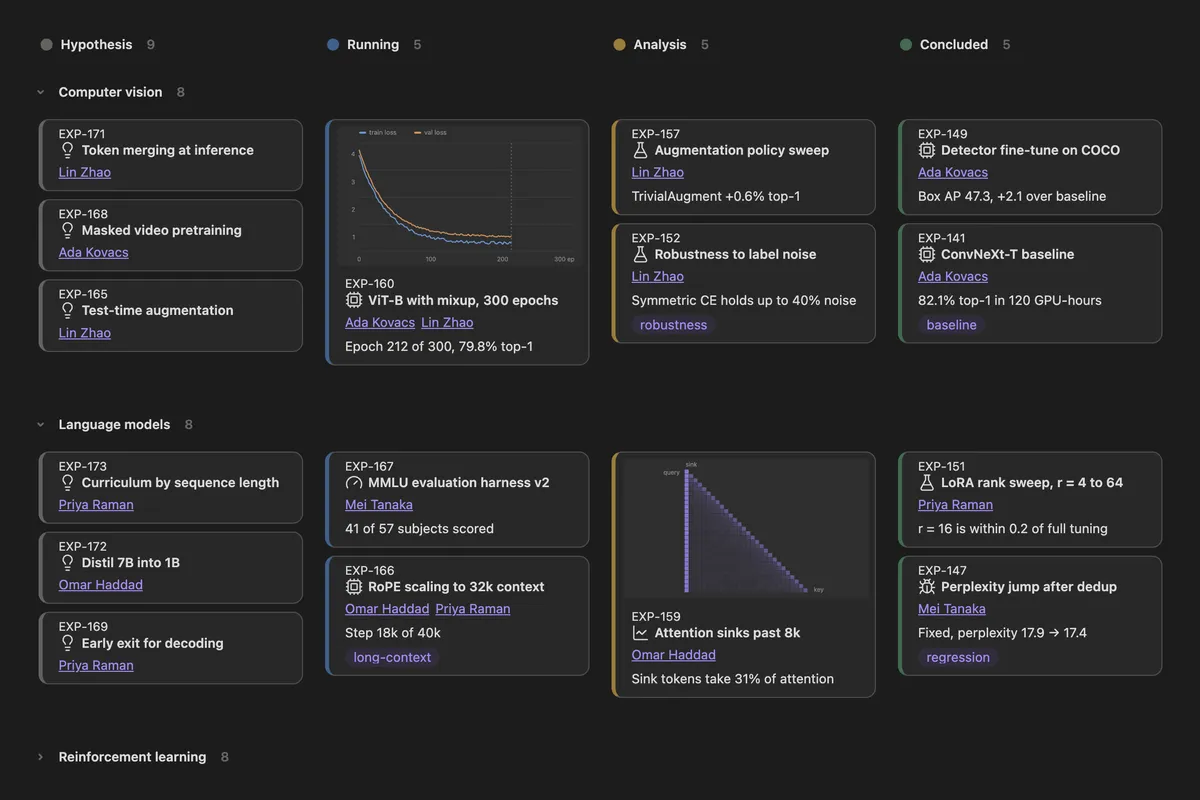
Task: Open Priya Raman link on EXP-173 card
Action: [x=96, y=504]
